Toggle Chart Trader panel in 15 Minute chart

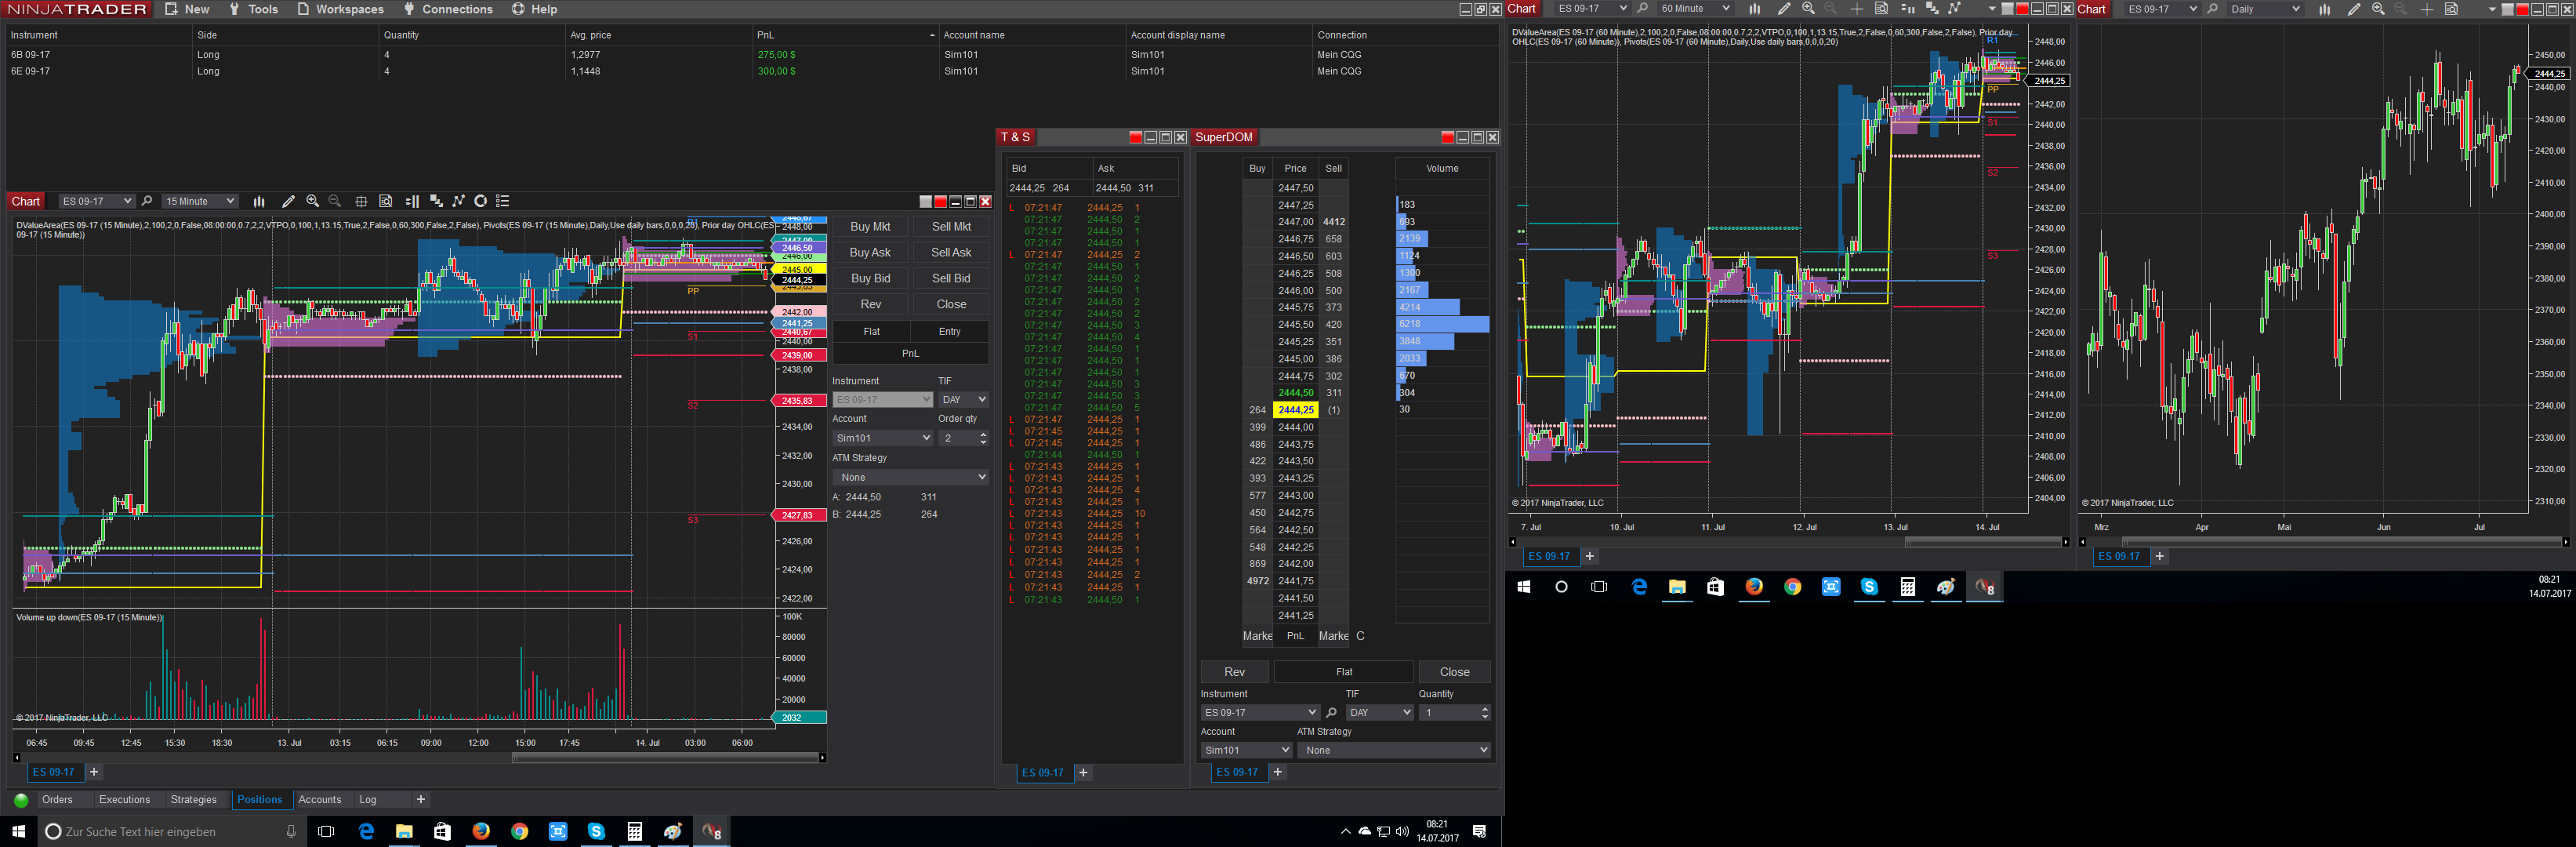coord(411,201)
